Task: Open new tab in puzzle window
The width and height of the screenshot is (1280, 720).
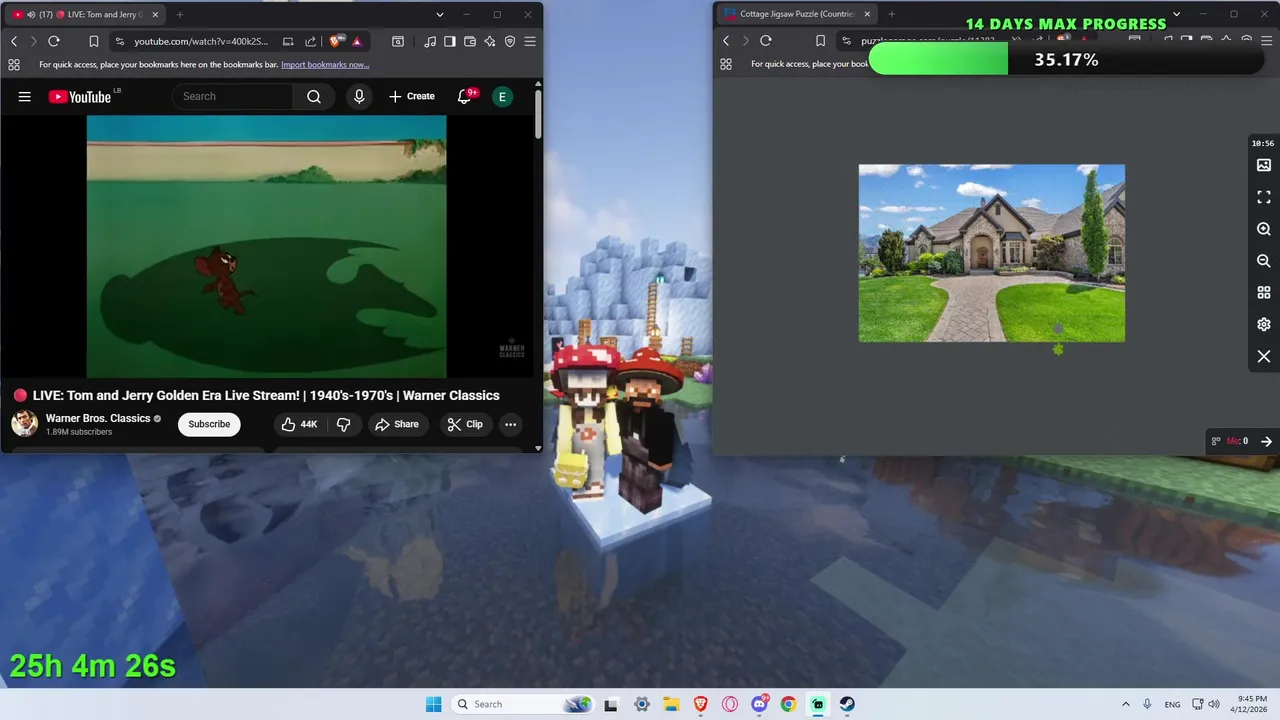Action: tap(892, 14)
